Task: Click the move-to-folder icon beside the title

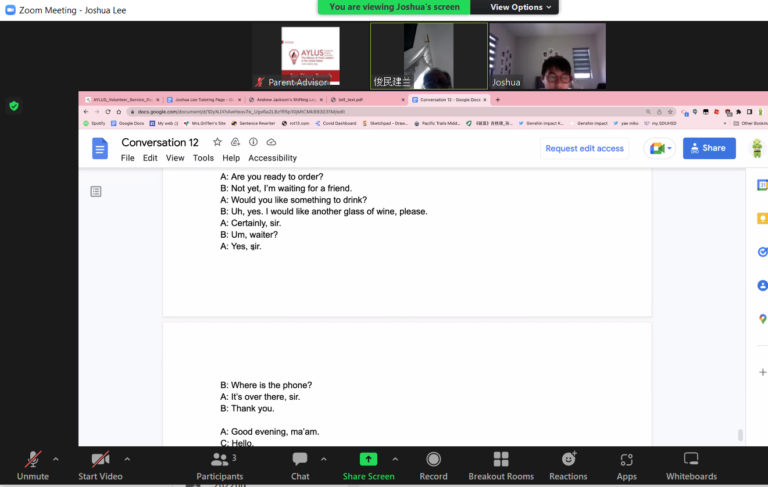Action: coord(235,142)
